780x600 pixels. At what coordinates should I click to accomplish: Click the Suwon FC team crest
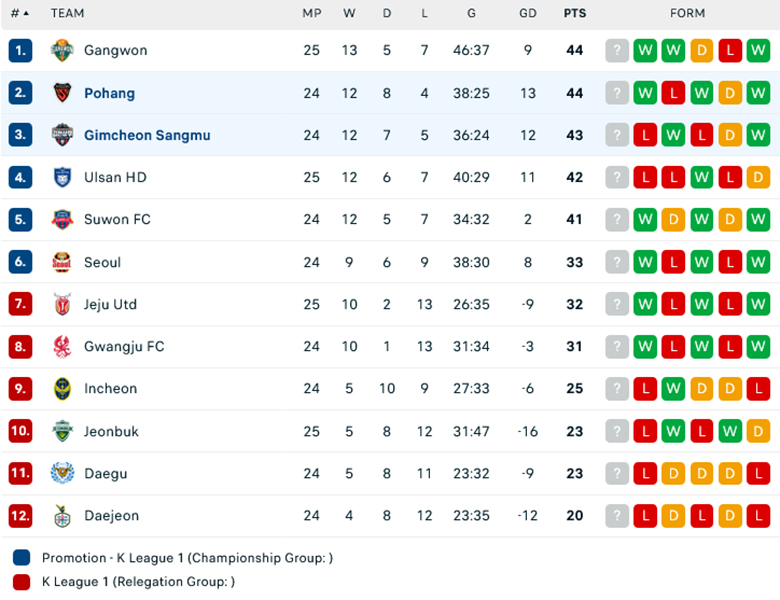(x=62, y=220)
